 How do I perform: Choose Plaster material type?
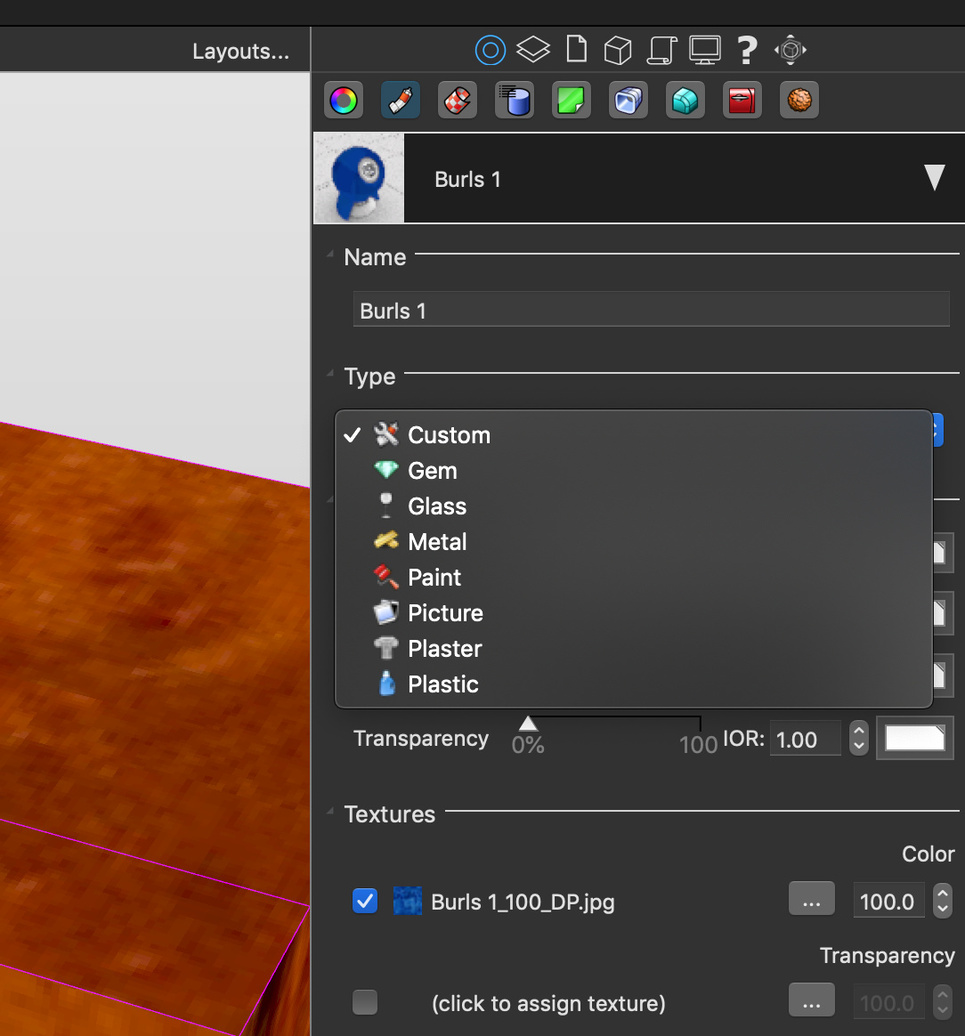(634, 649)
